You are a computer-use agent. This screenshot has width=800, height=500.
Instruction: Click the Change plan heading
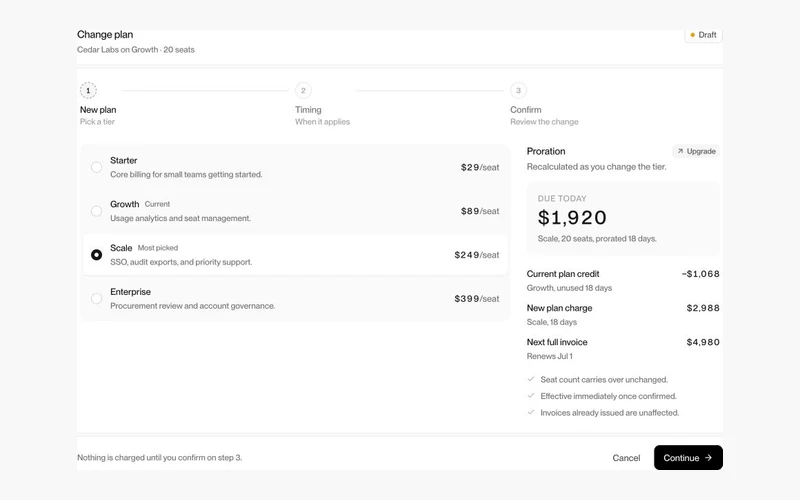click(x=105, y=35)
